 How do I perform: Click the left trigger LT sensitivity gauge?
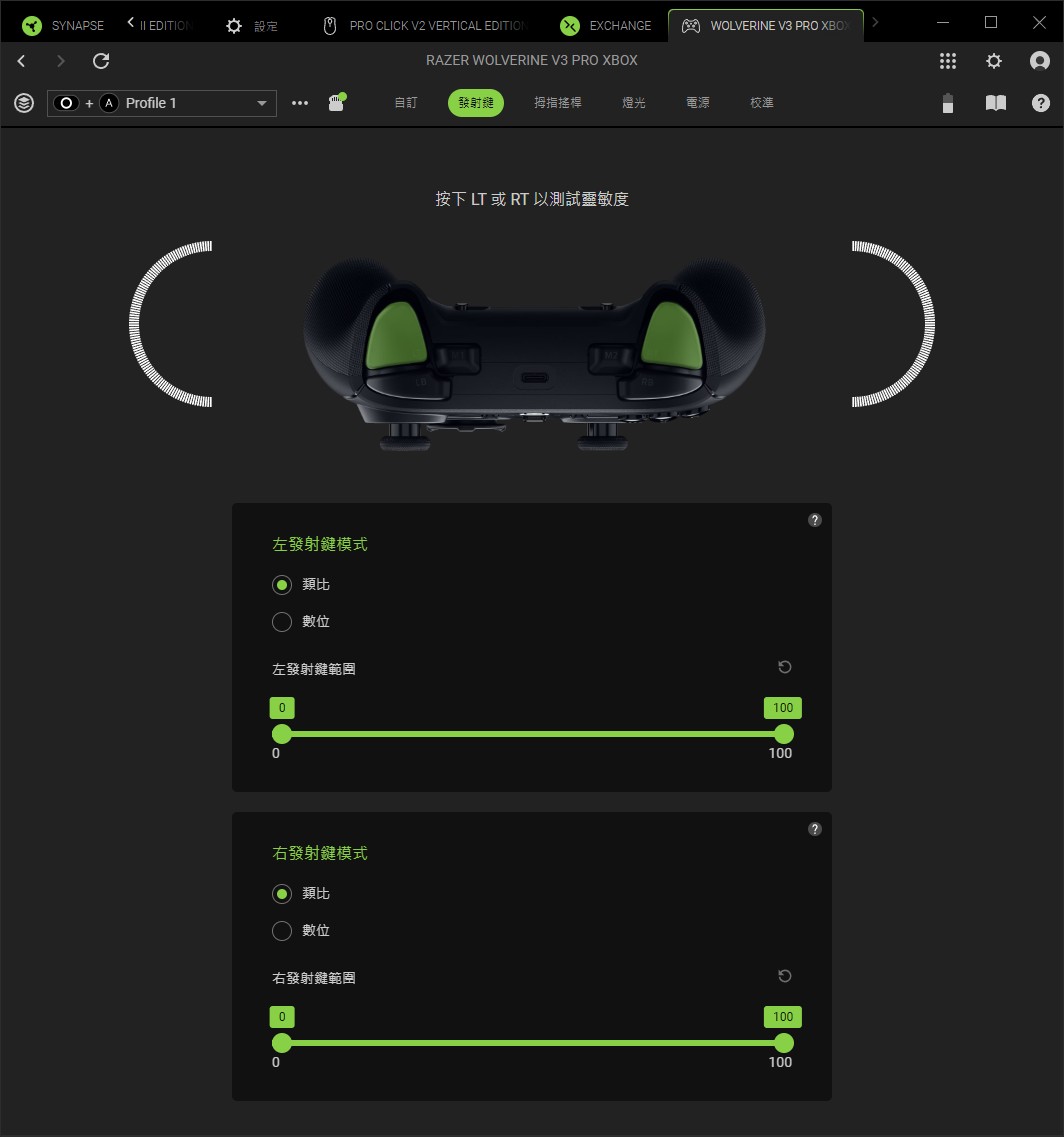(x=170, y=324)
